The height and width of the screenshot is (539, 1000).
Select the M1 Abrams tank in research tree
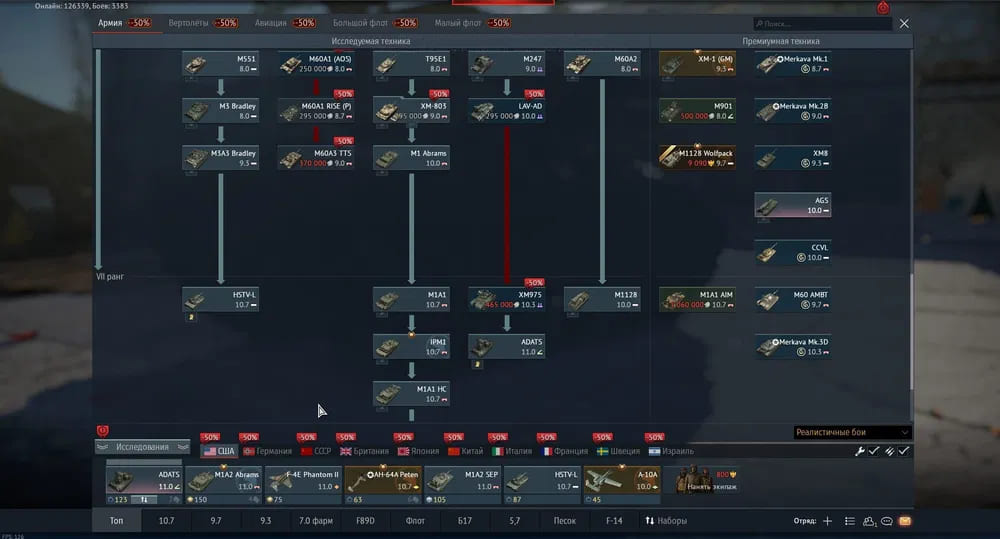click(x=411, y=158)
